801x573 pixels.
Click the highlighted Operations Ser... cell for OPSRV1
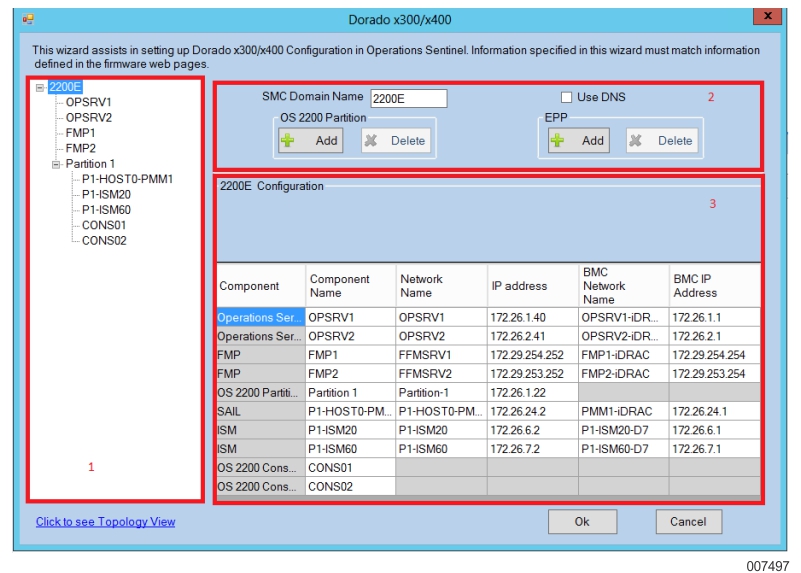click(x=261, y=317)
